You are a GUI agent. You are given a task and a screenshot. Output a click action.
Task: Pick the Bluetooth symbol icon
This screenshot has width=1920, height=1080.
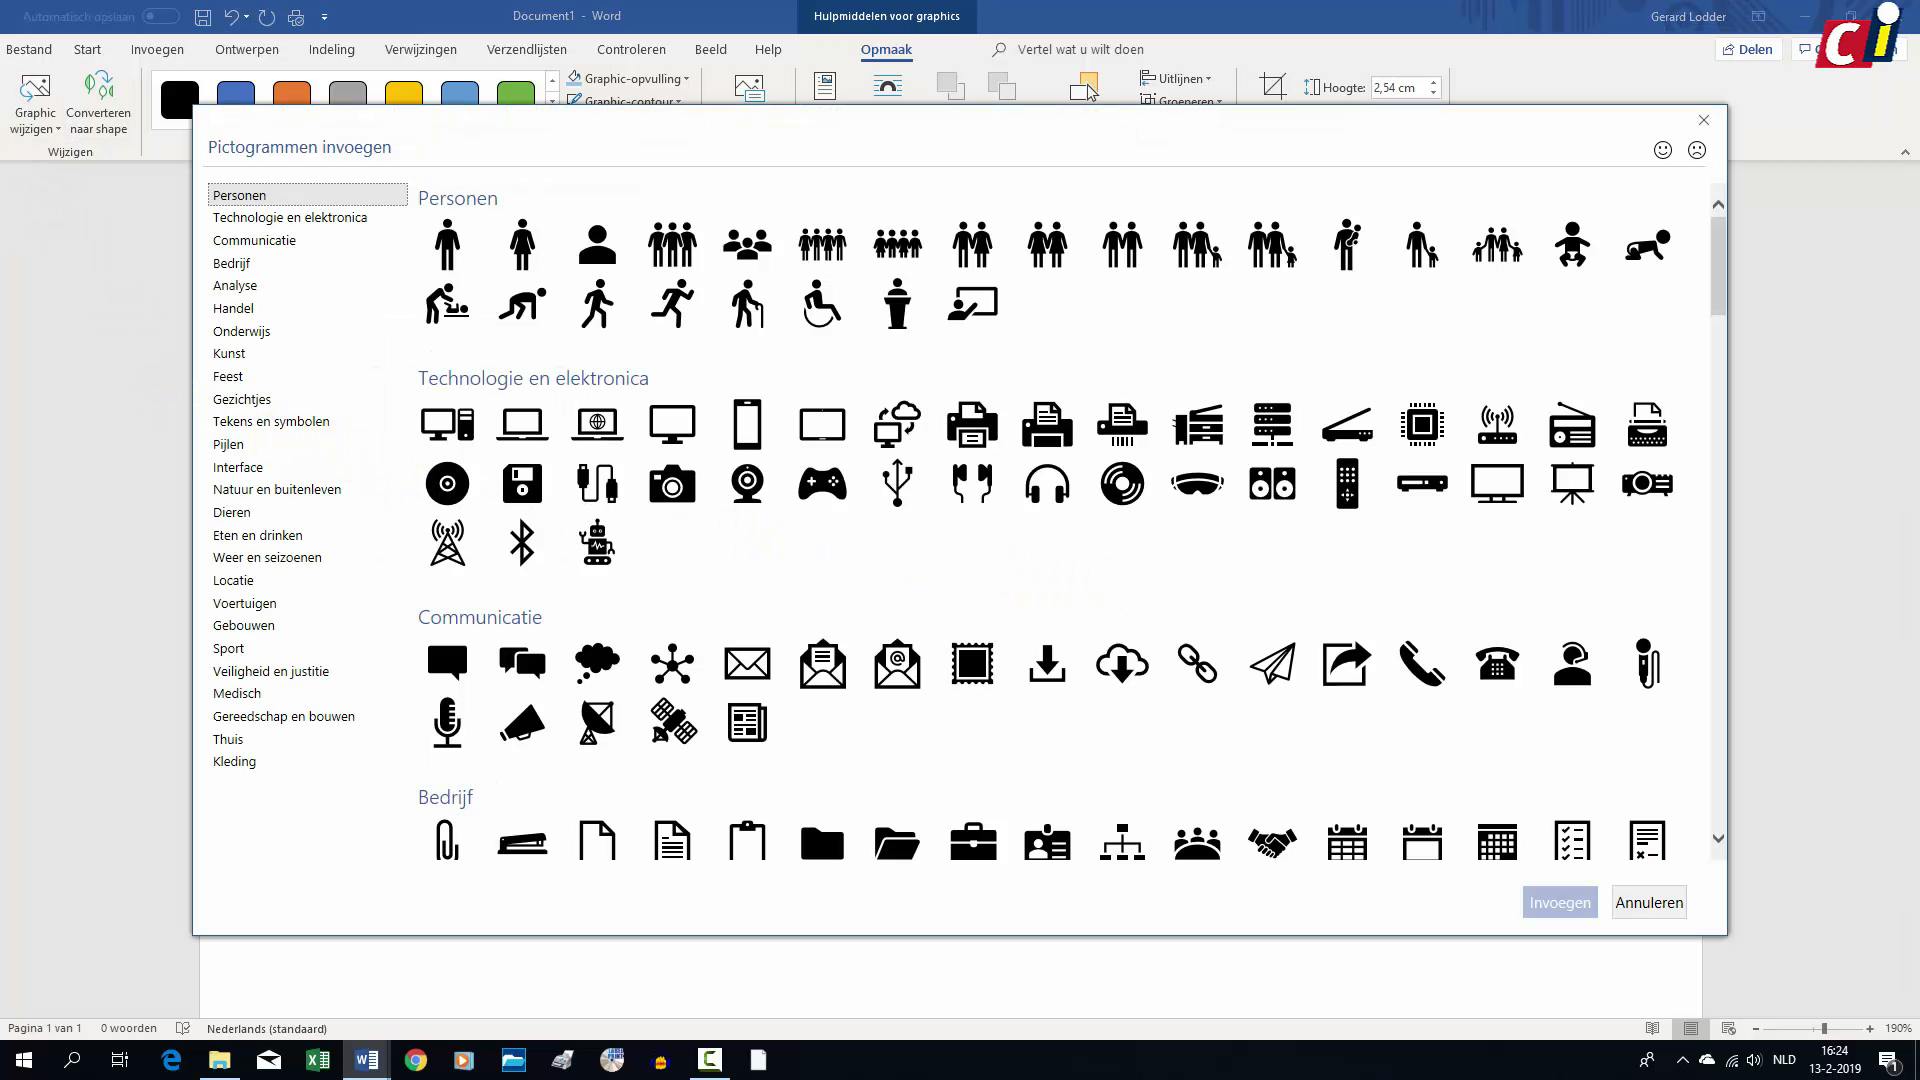tap(522, 543)
